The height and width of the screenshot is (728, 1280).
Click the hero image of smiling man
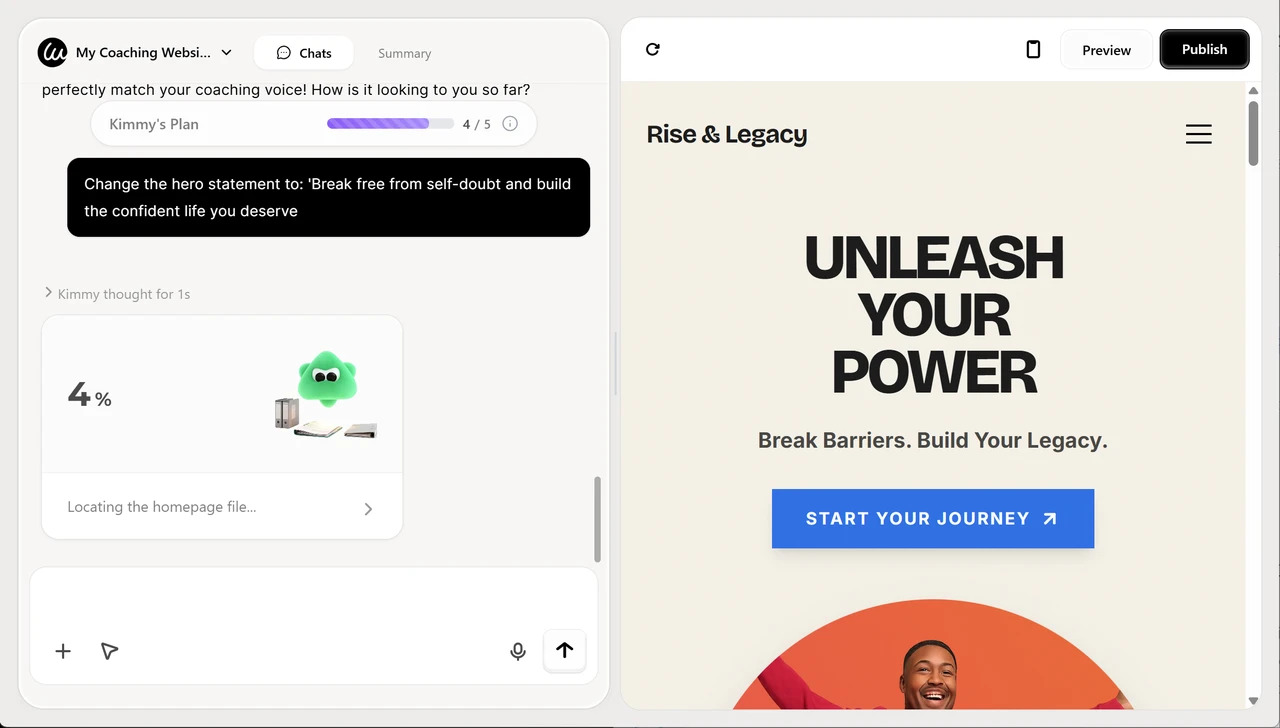933,655
